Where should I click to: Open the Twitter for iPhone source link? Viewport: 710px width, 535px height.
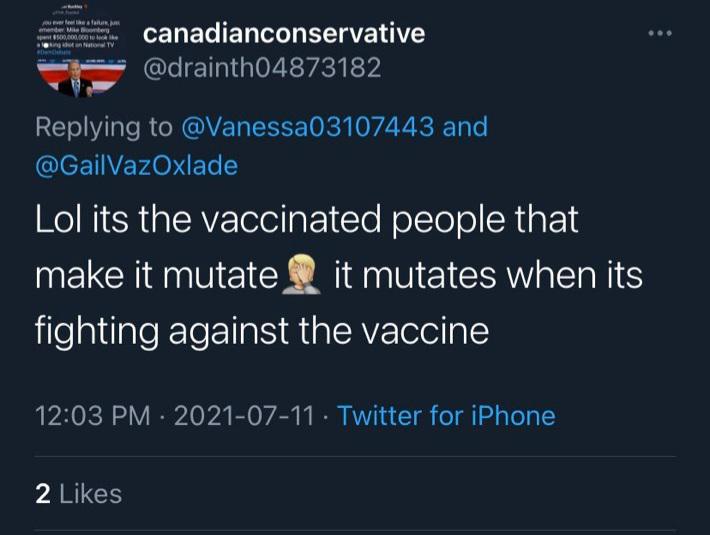(446, 415)
